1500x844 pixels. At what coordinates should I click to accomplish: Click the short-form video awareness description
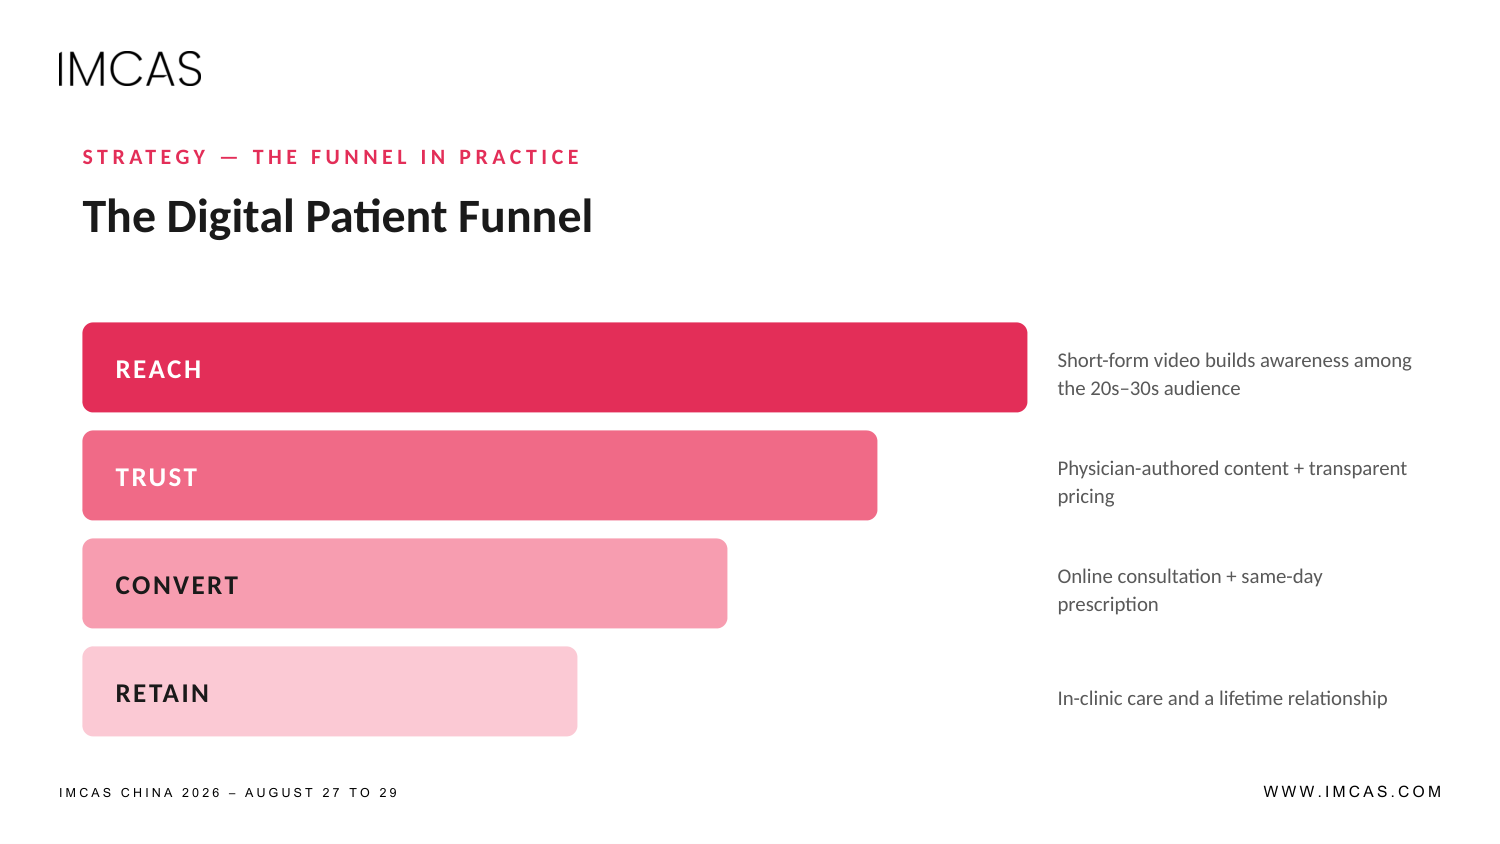click(x=1234, y=374)
